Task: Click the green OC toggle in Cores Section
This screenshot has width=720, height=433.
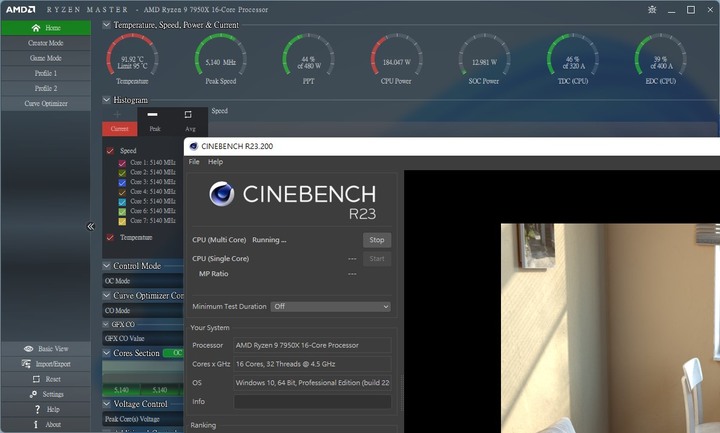Action: 174,353
